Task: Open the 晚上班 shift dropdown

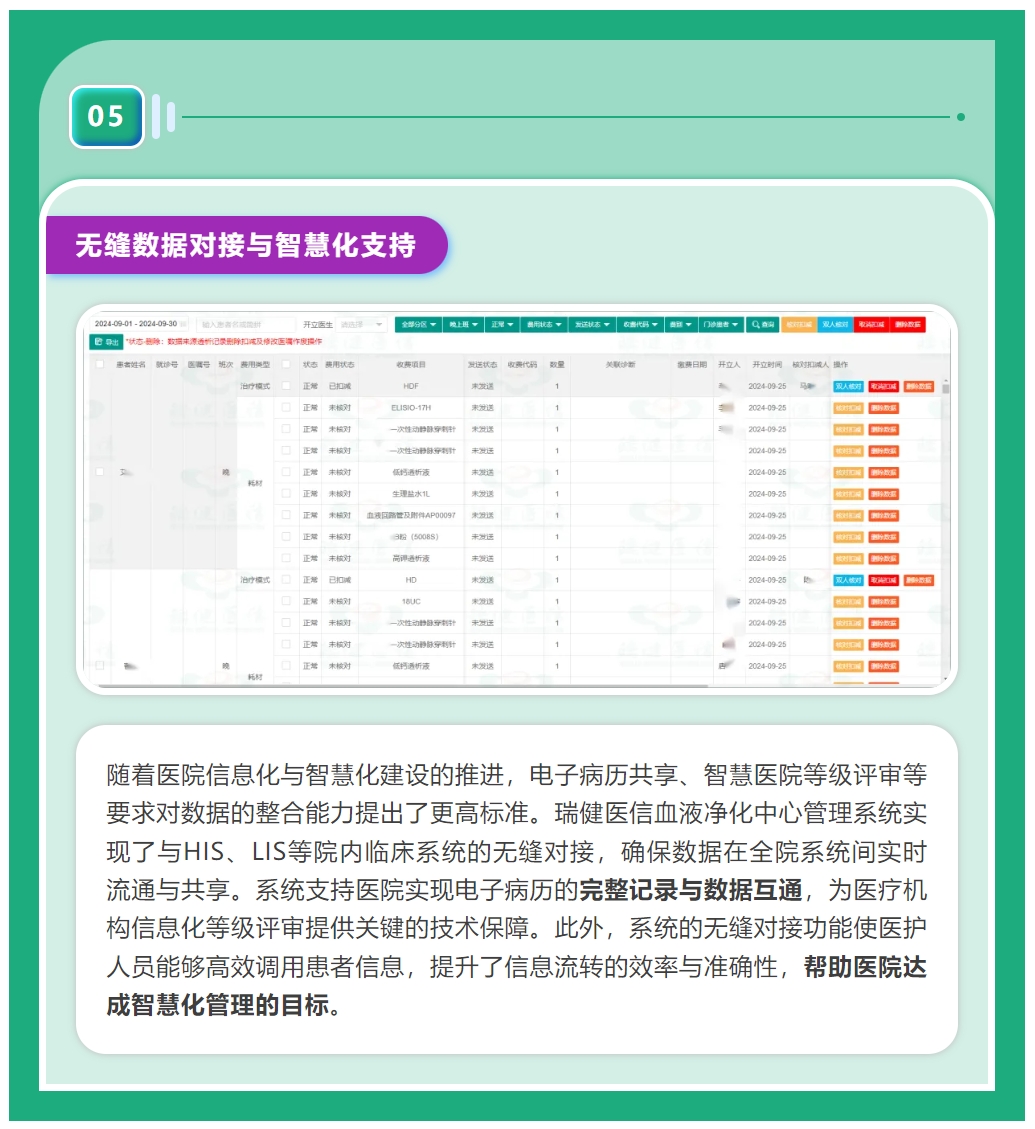Action: coord(463,325)
